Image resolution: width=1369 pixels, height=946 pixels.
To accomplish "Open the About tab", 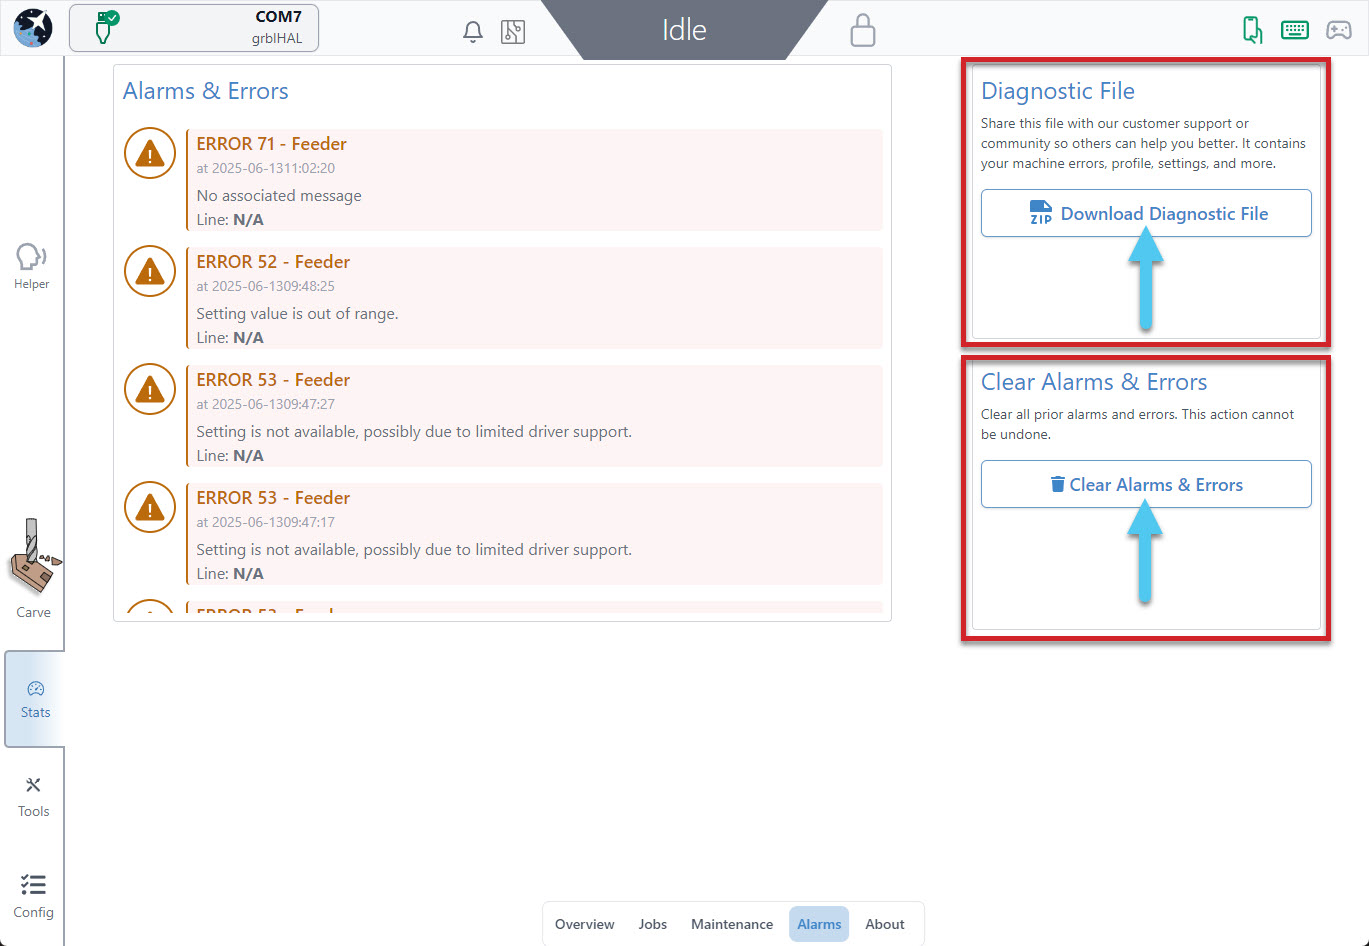I will [x=885, y=924].
